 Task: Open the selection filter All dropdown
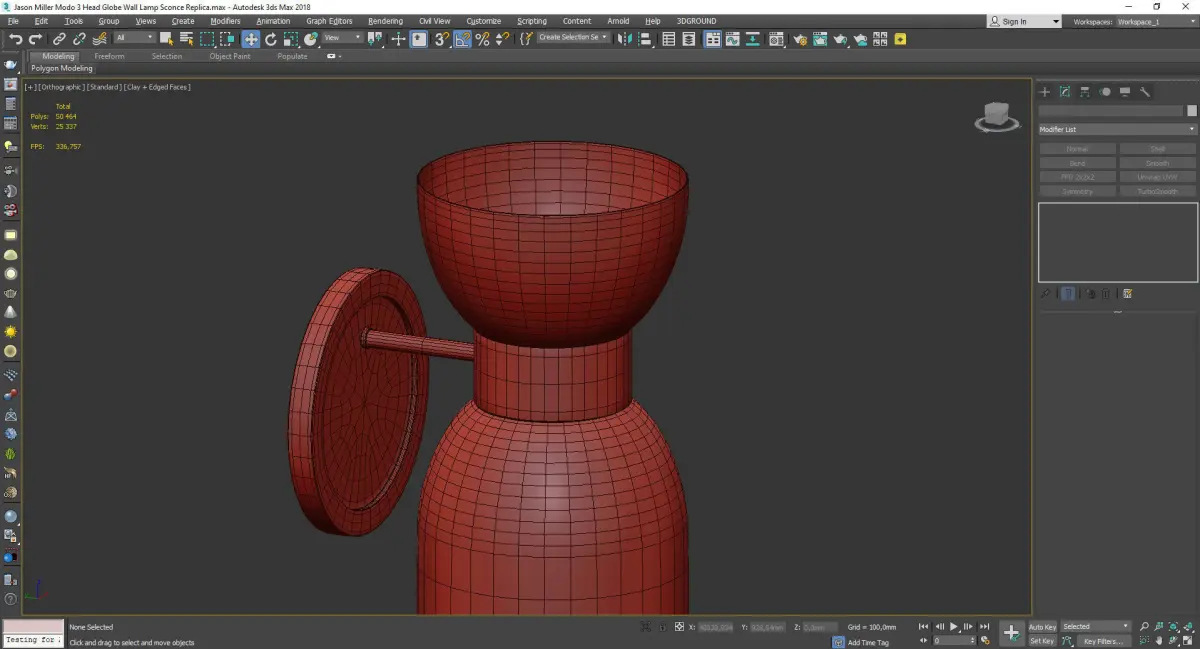click(x=134, y=38)
